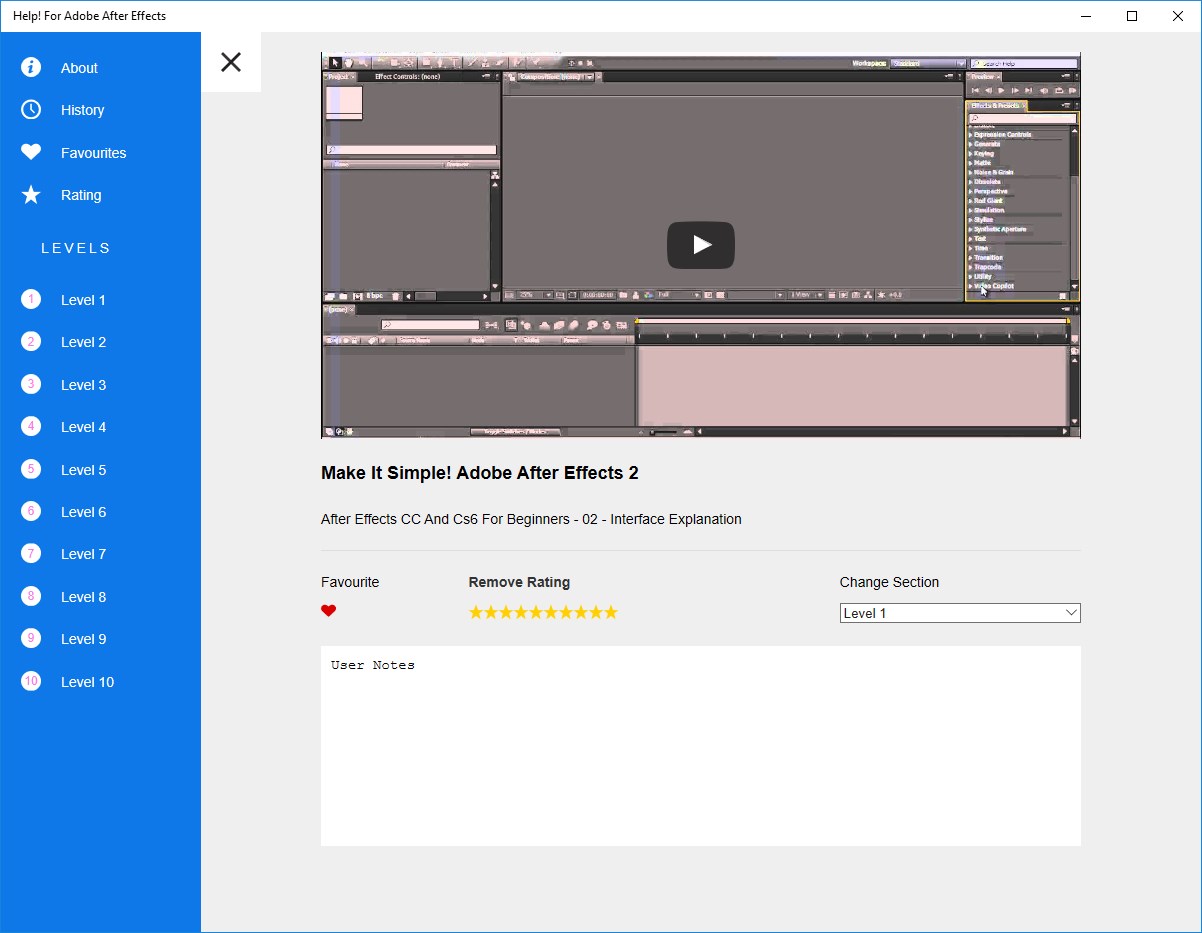This screenshot has height=933, width=1202.
Task: Open the Change Section dropdown
Action: [960, 613]
